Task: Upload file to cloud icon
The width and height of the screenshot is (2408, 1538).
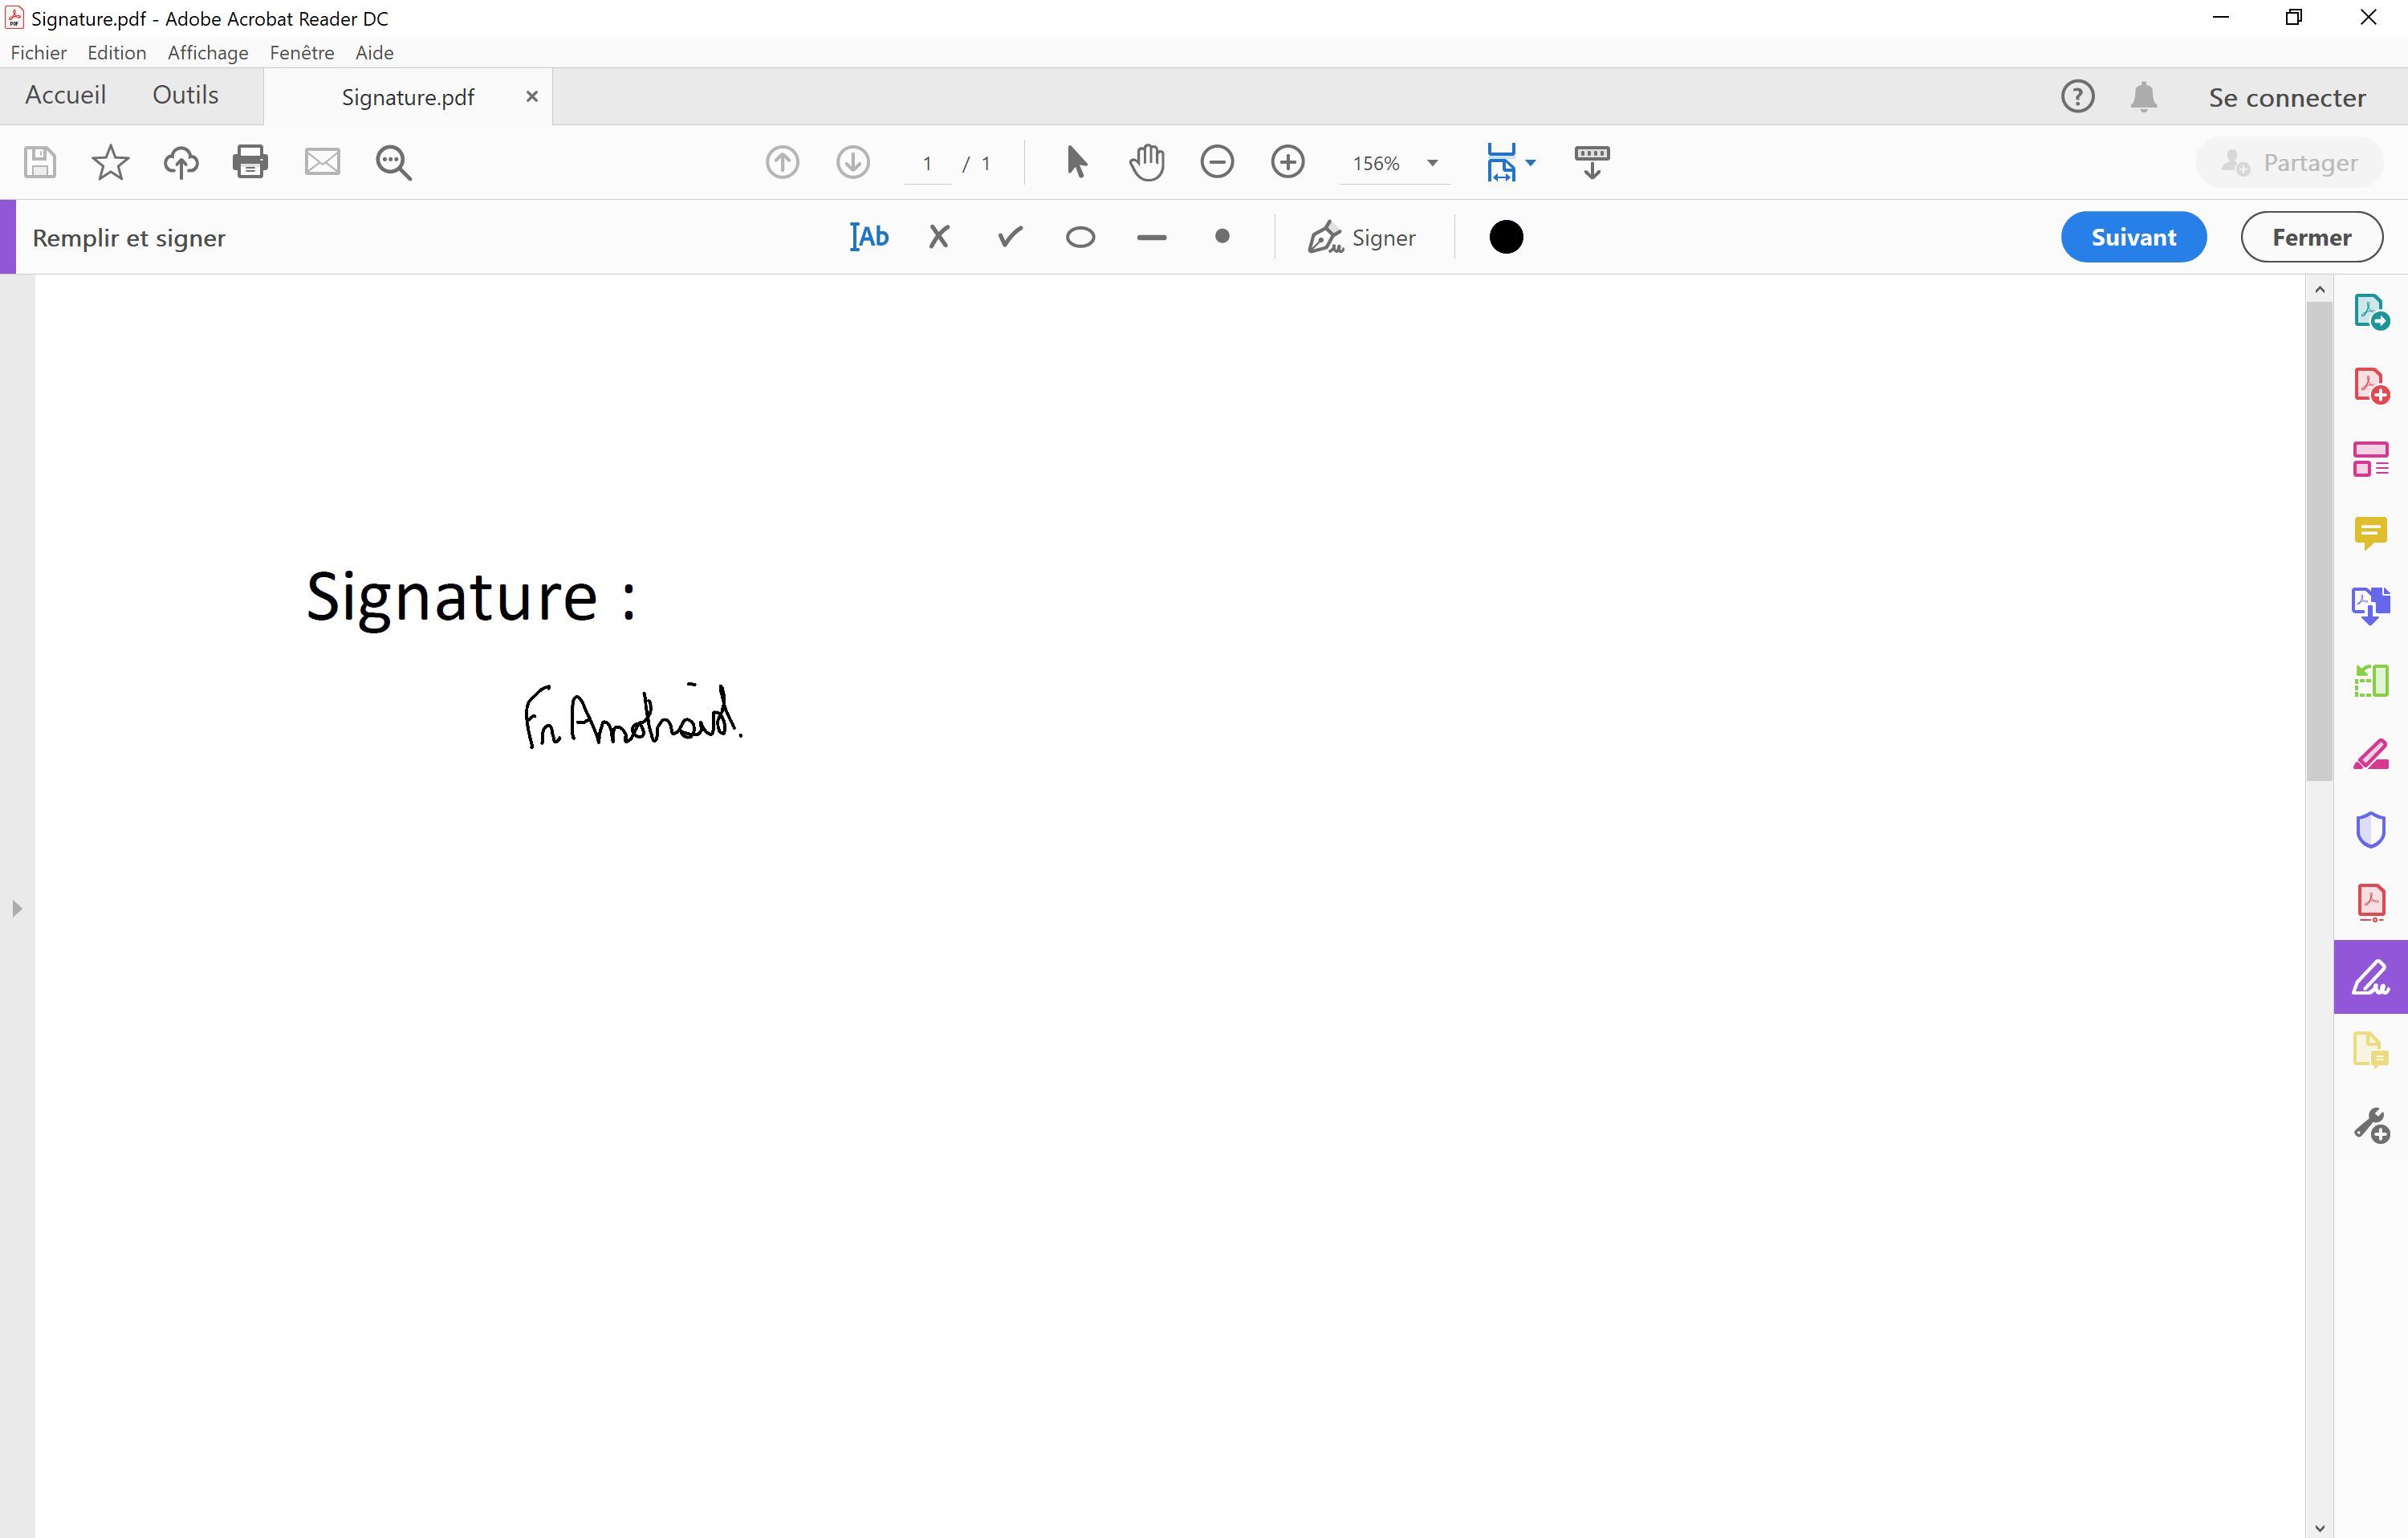Action: (x=181, y=162)
